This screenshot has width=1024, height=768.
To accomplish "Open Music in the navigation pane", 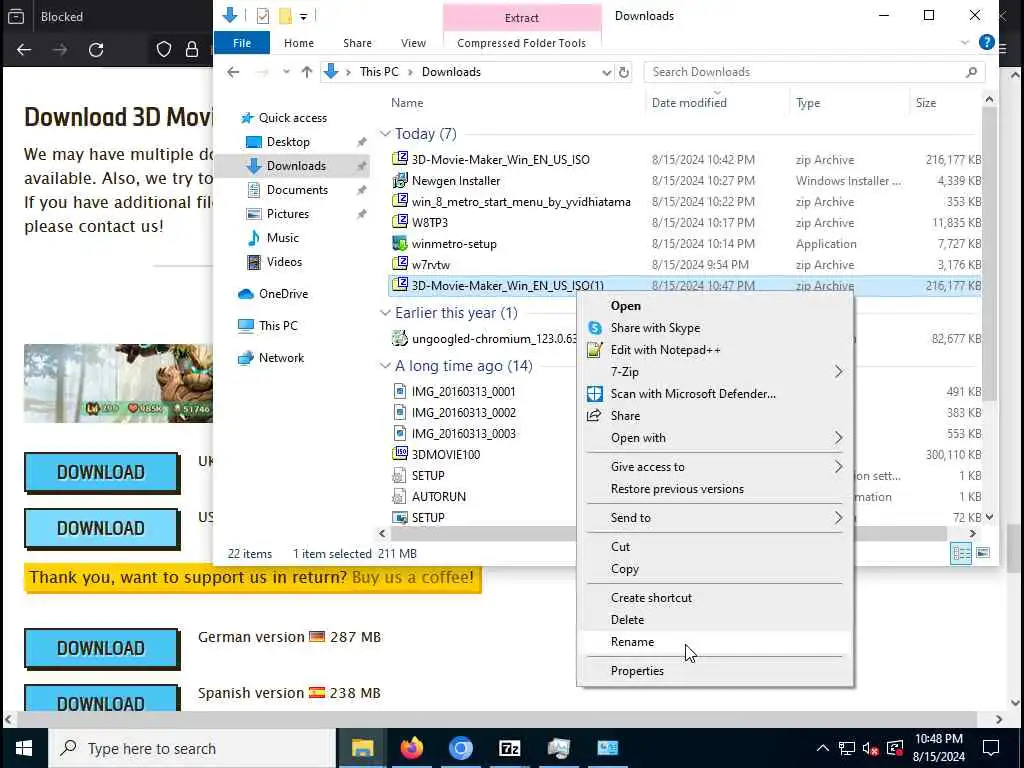I will click(x=282, y=238).
